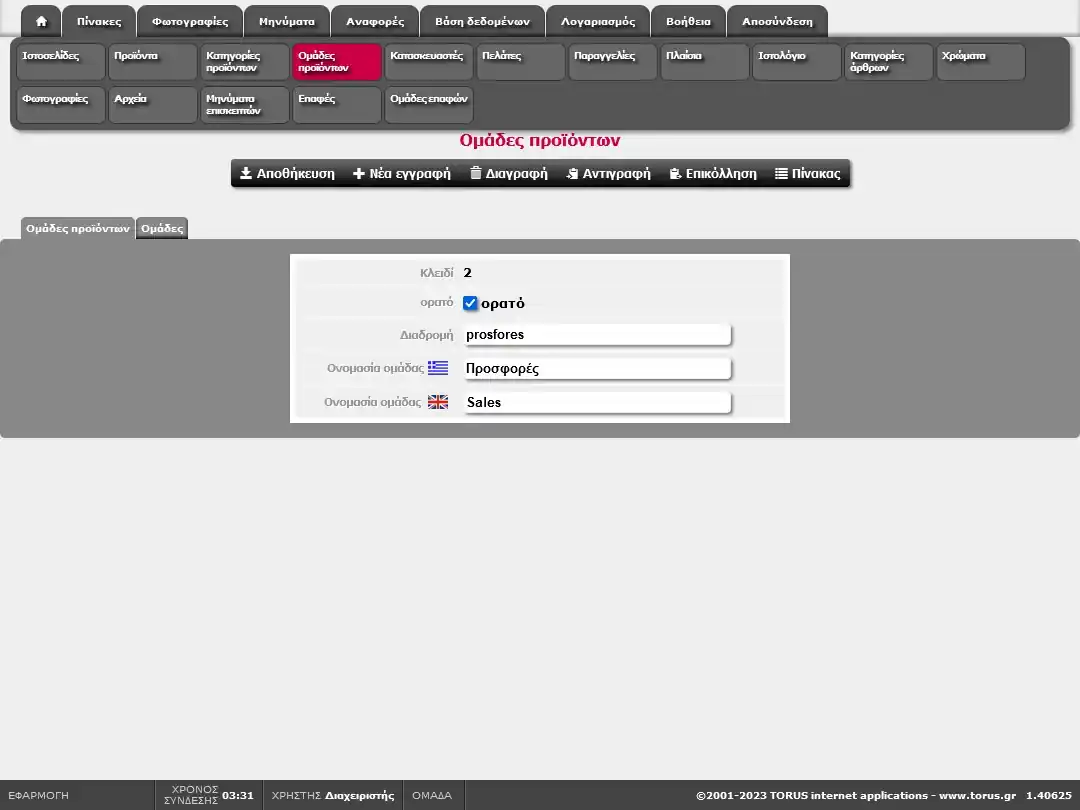
Task: Click the home icon tab
Action: 41,22
